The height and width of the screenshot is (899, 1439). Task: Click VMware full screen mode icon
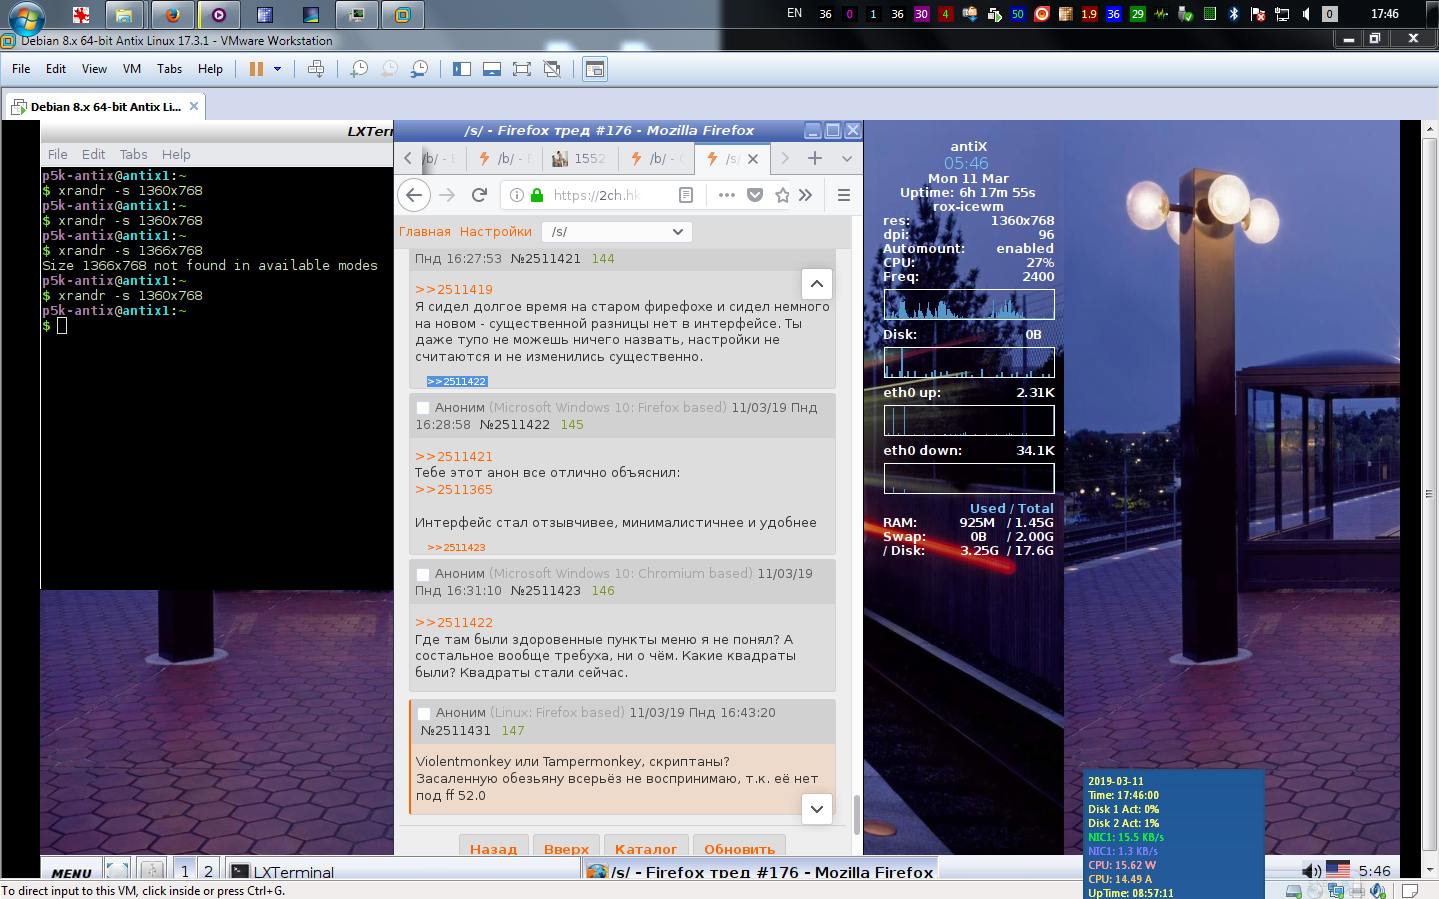pos(521,69)
